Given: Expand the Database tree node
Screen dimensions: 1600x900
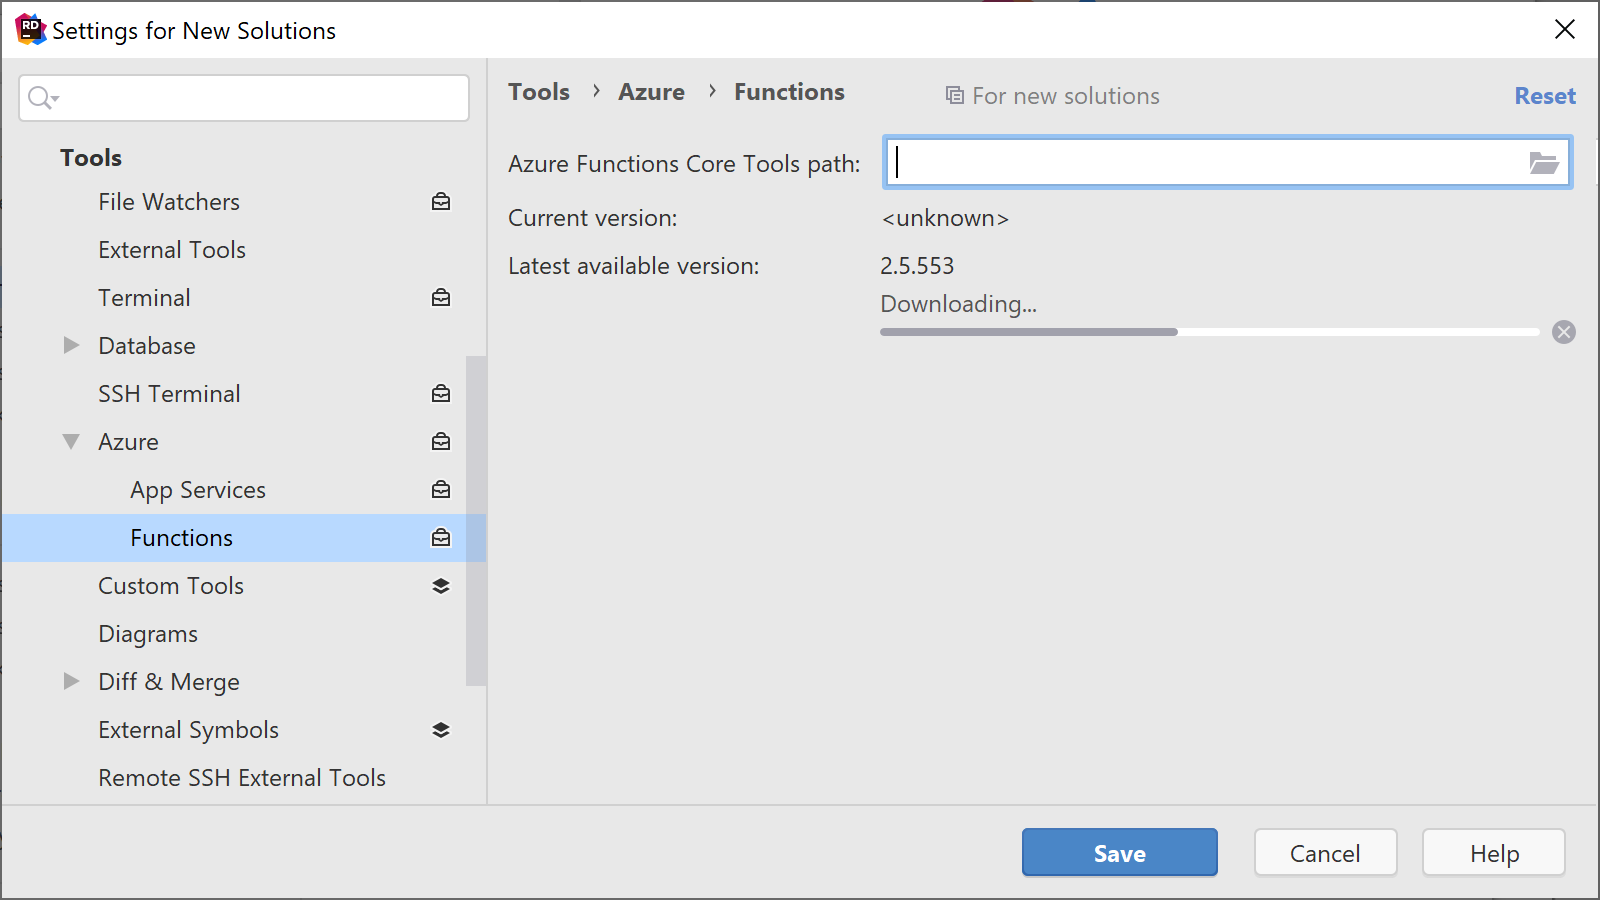Looking at the screenshot, I should [71, 346].
